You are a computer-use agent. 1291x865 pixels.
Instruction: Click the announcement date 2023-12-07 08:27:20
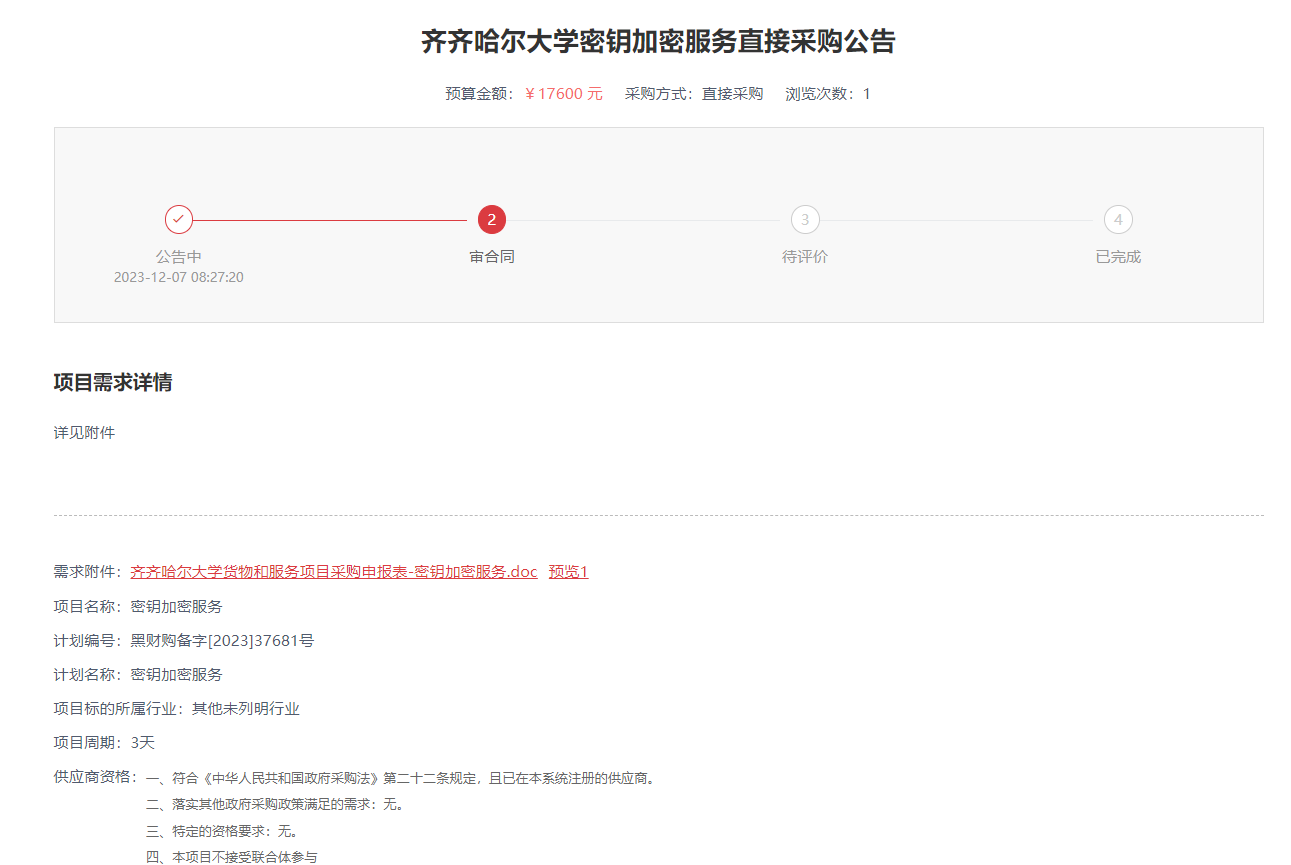179,276
